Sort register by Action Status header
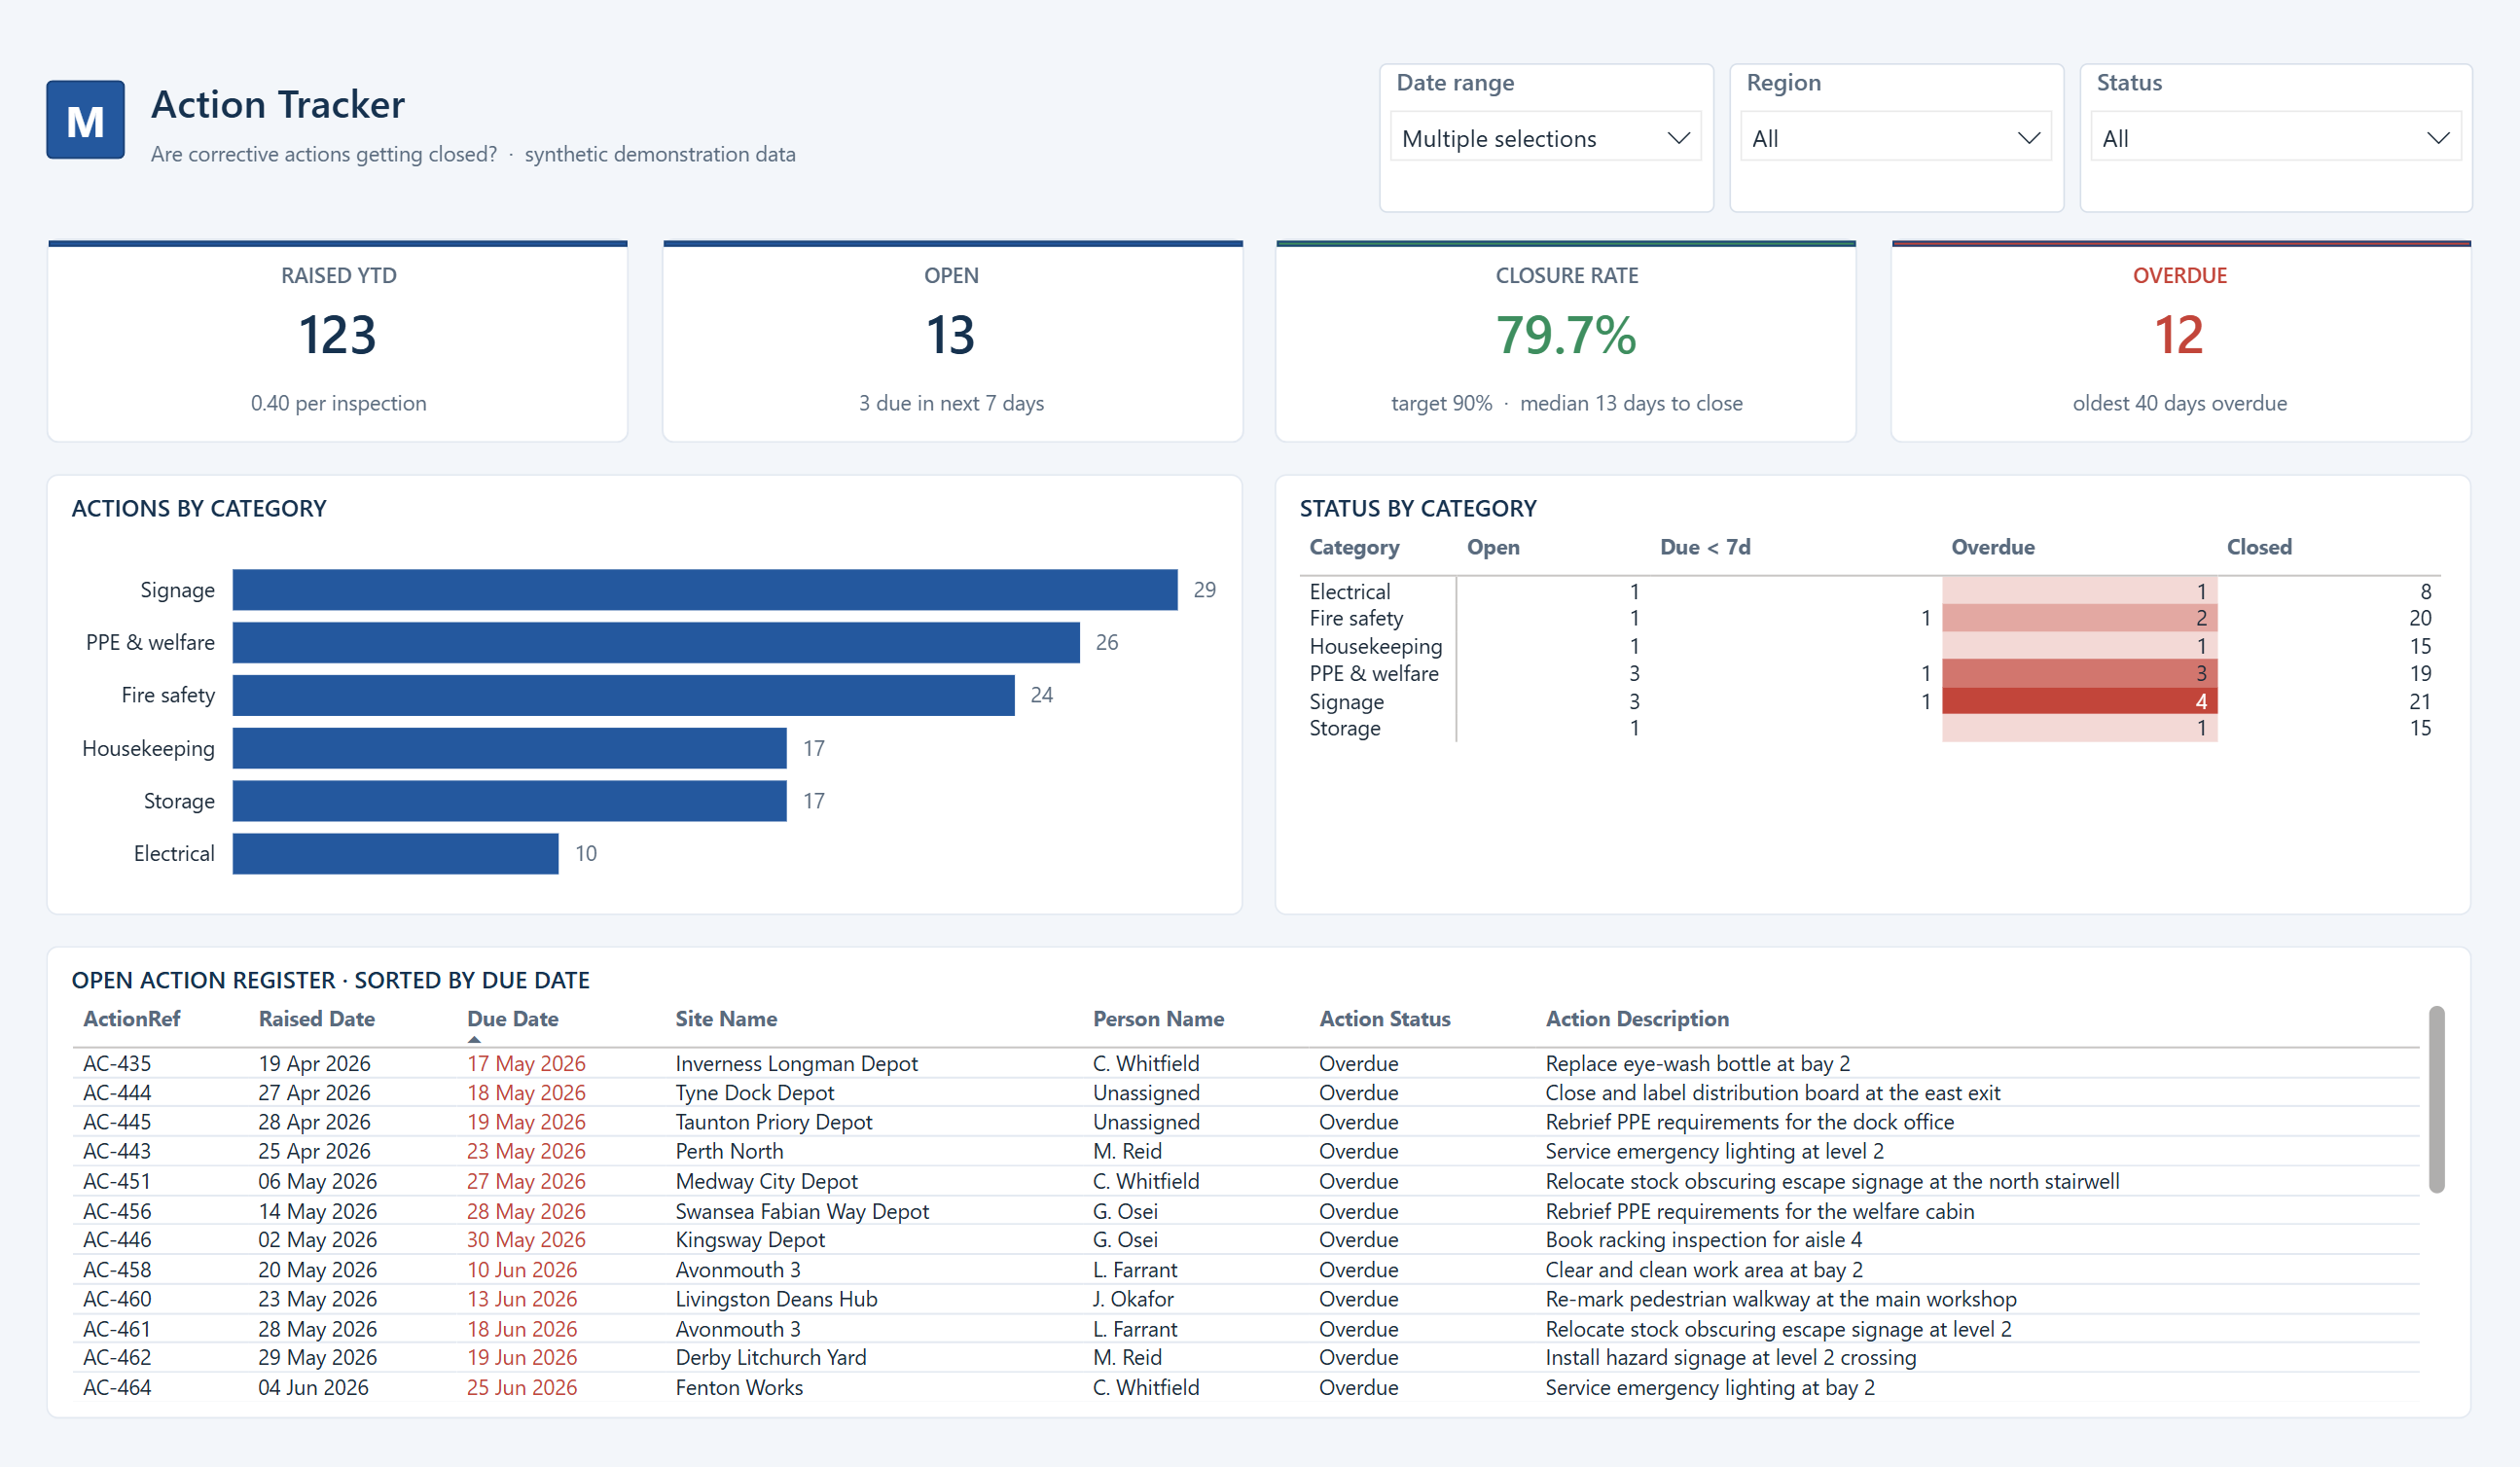 pos(1384,1019)
